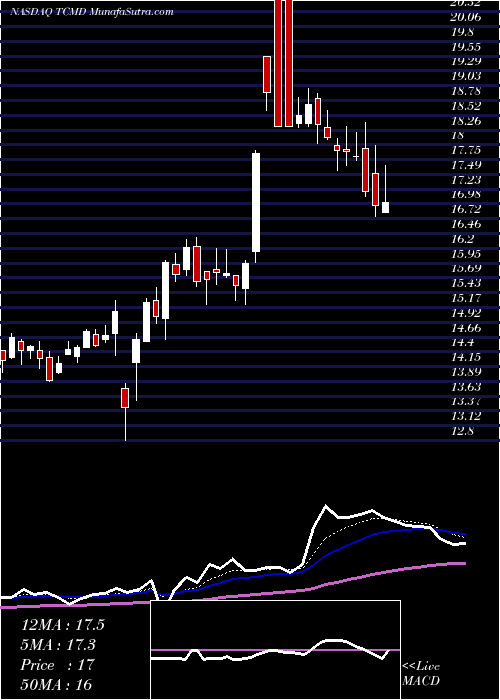The width and height of the screenshot is (500, 700).
Task: Click the NASDAQ TCMD MunafaSutra.com chart title
Action: (92, 12)
